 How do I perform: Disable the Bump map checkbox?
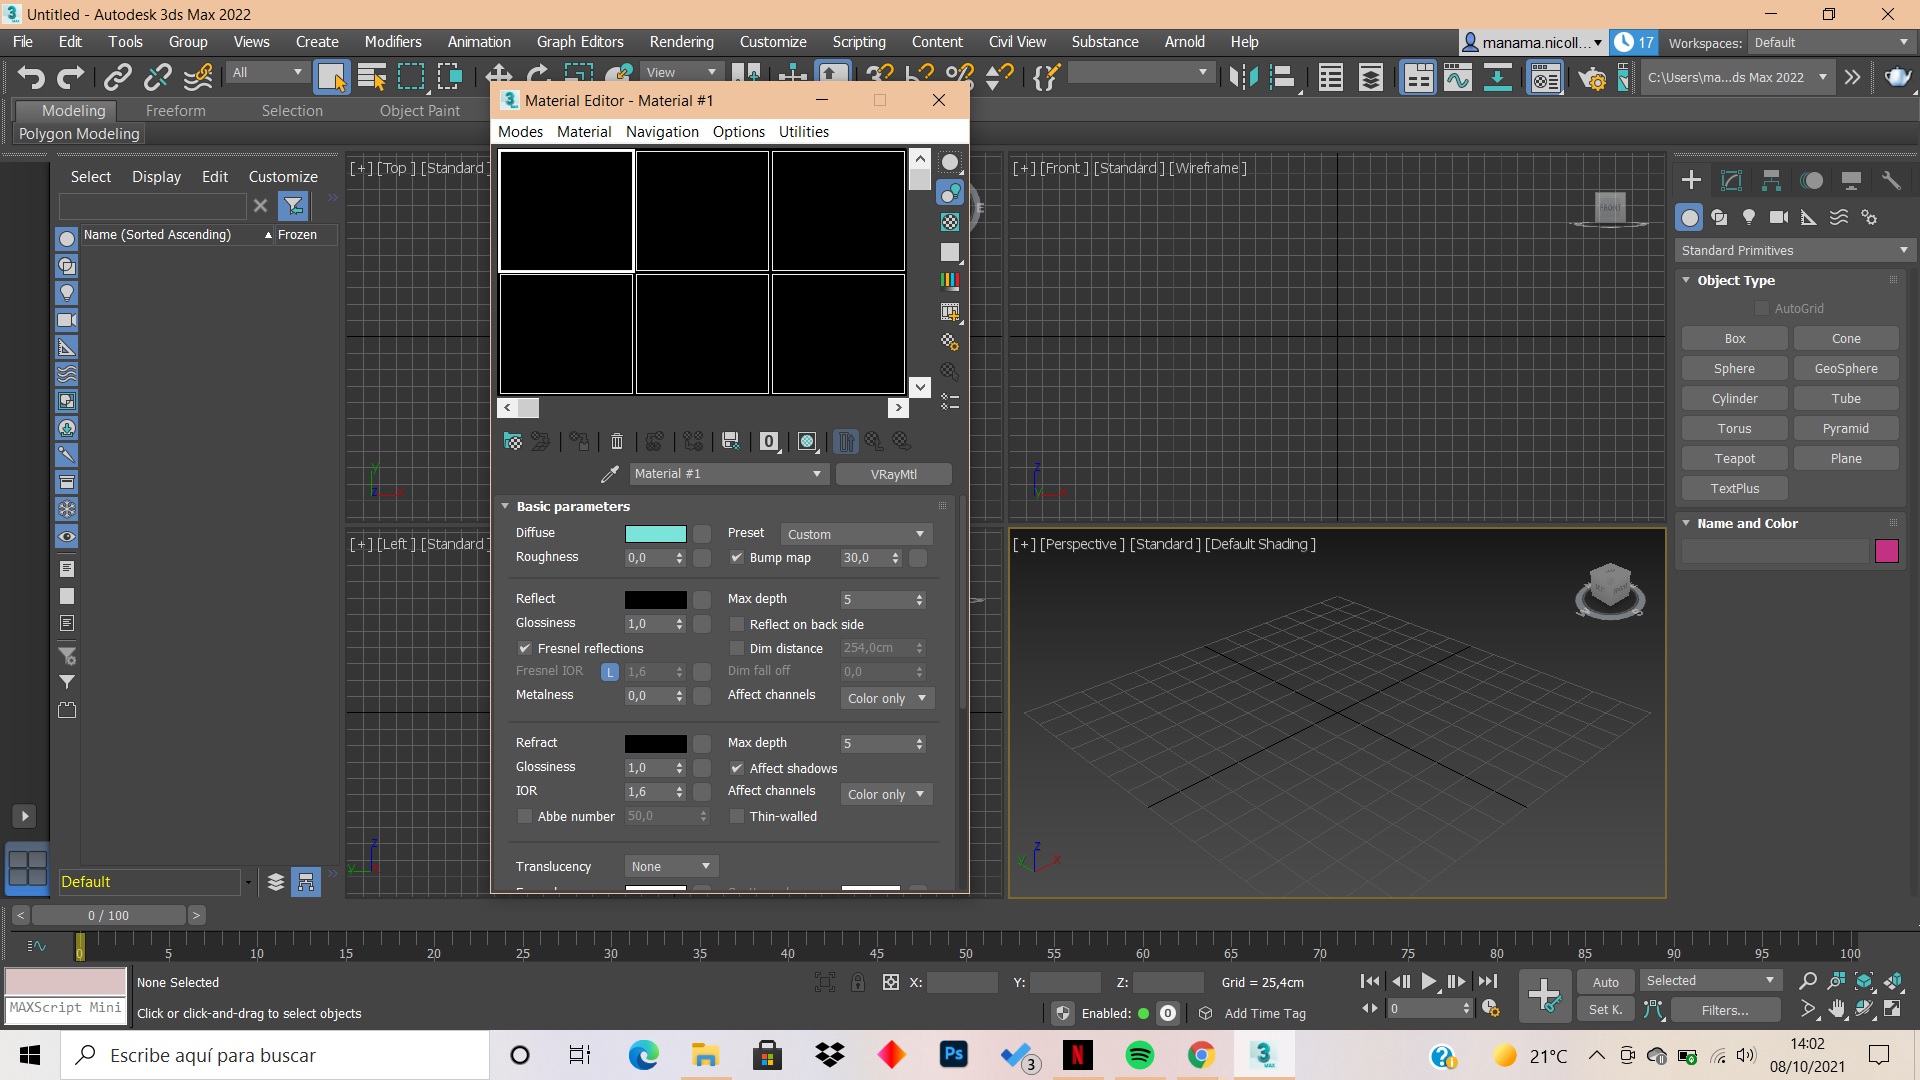[737, 558]
